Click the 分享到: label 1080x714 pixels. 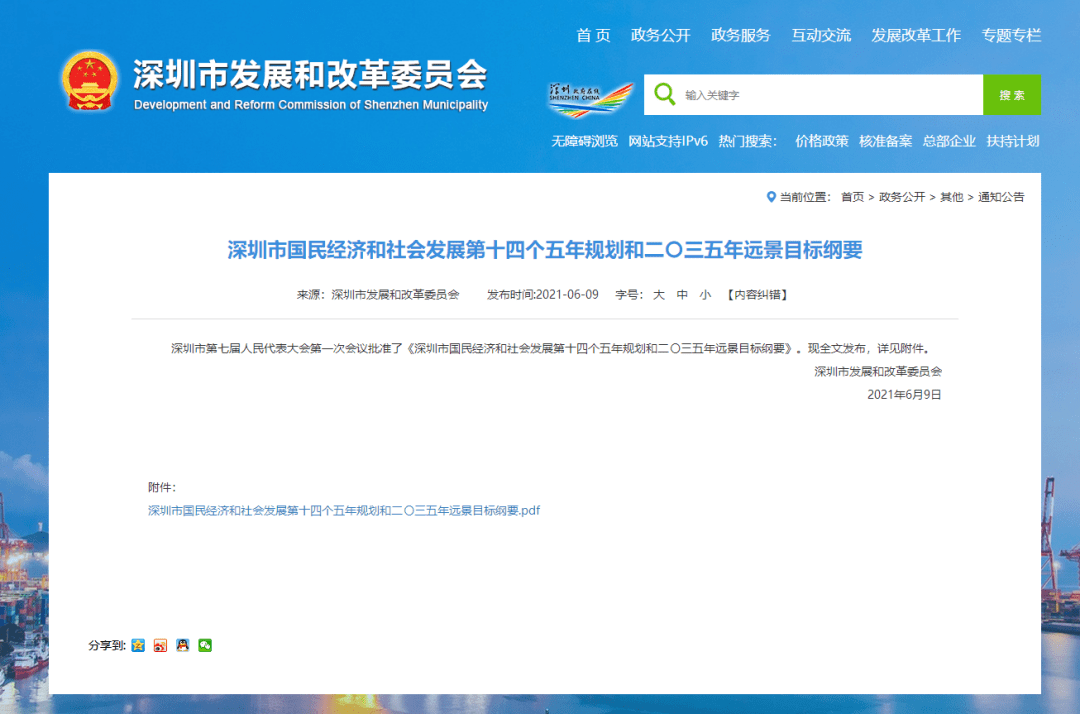click(107, 645)
